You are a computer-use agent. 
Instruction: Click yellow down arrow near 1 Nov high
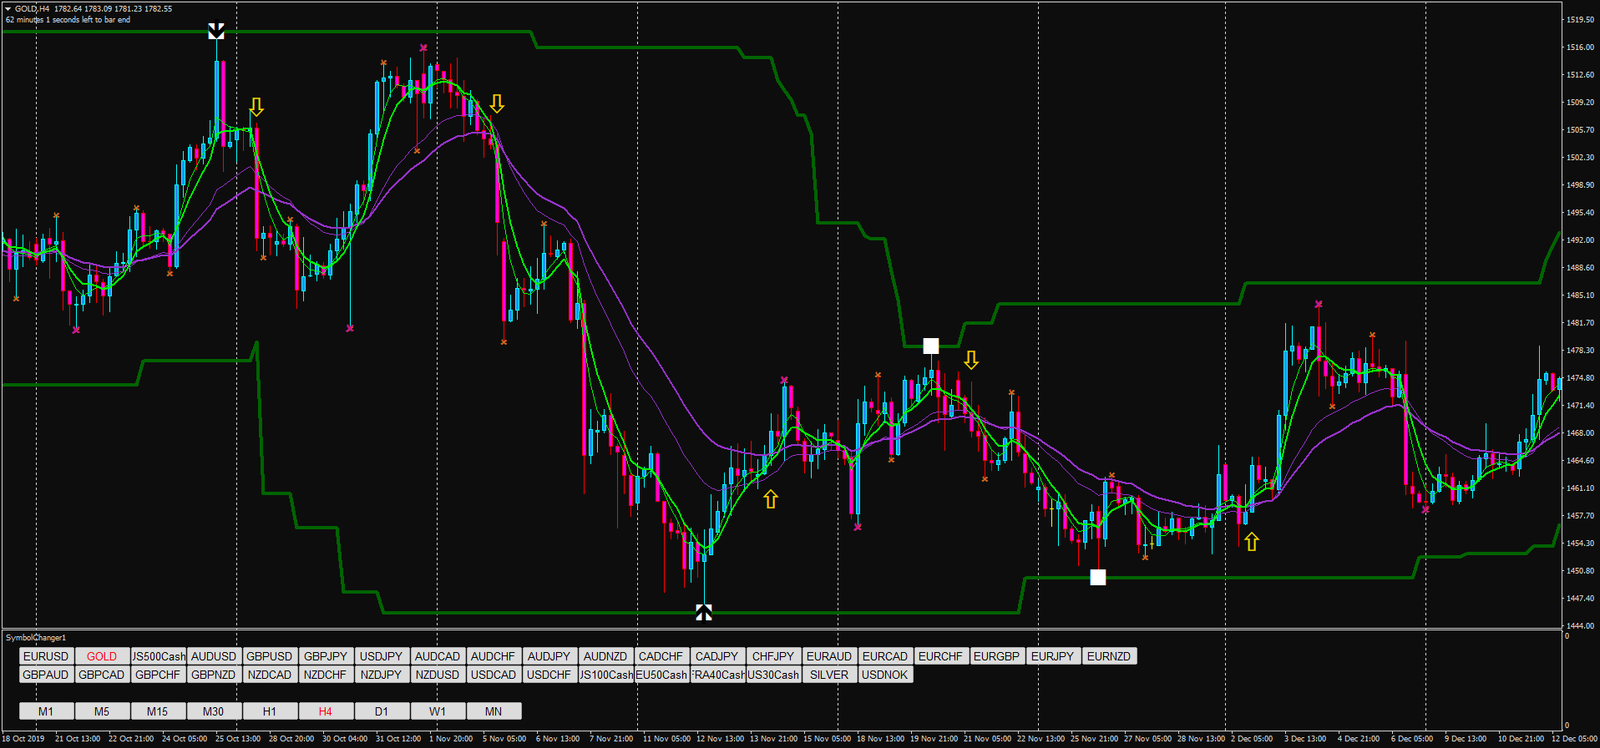point(496,104)
